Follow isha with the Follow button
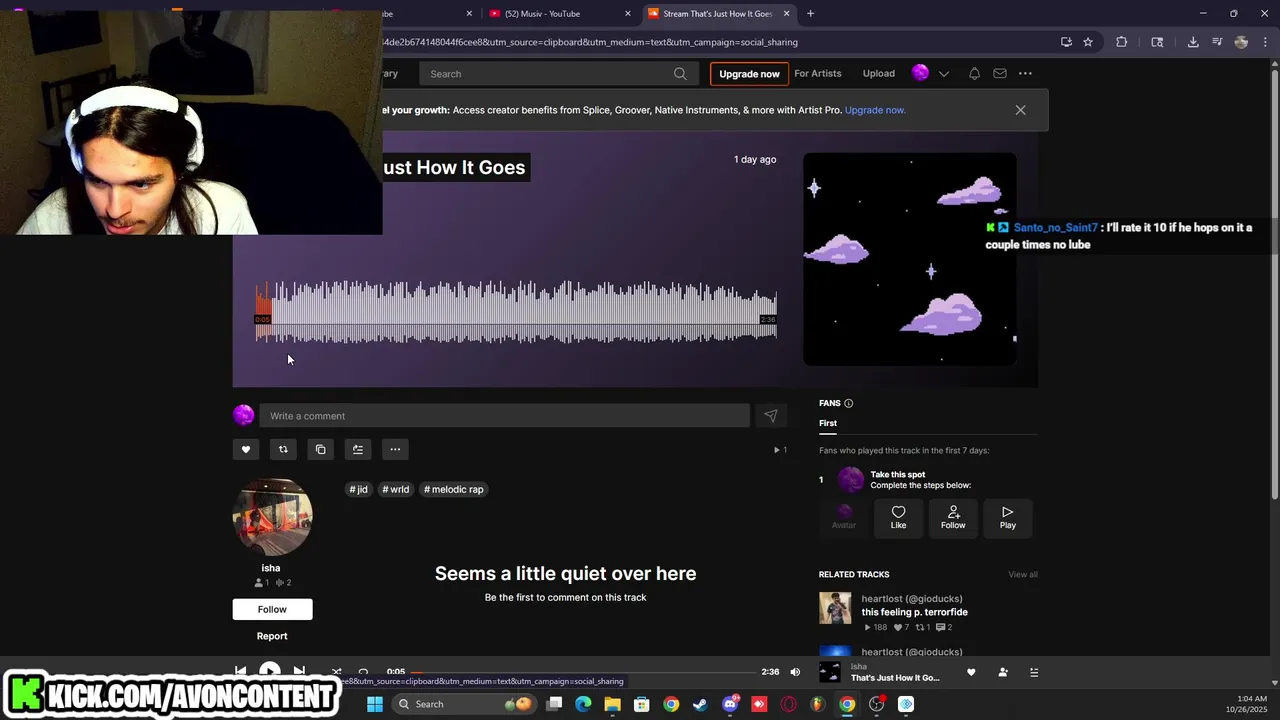The width and height of the screenshot is (1280, 720). [x=272, y=609]
